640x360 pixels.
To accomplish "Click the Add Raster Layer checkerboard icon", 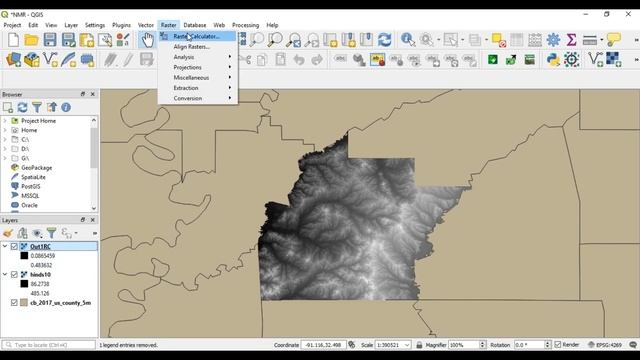I will [613, 60].
